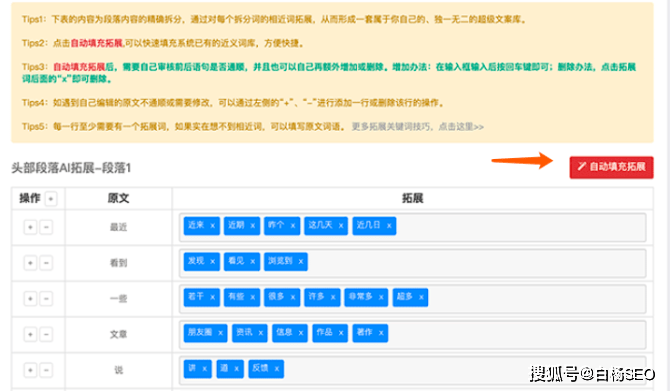Delete the 非常多 tag with its x
The image size is (670, 391).
click(381, 297)
